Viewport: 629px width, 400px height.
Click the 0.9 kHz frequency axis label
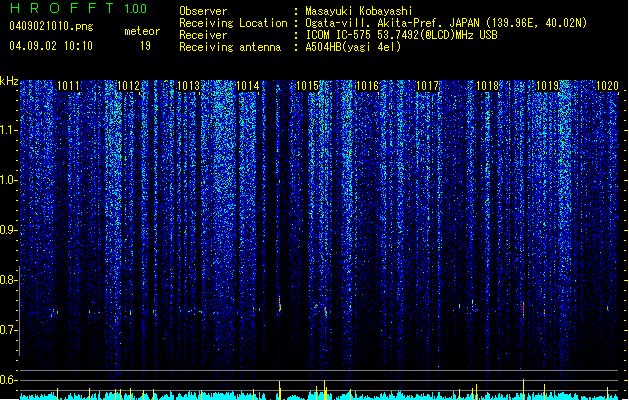(x=9, y=230)
